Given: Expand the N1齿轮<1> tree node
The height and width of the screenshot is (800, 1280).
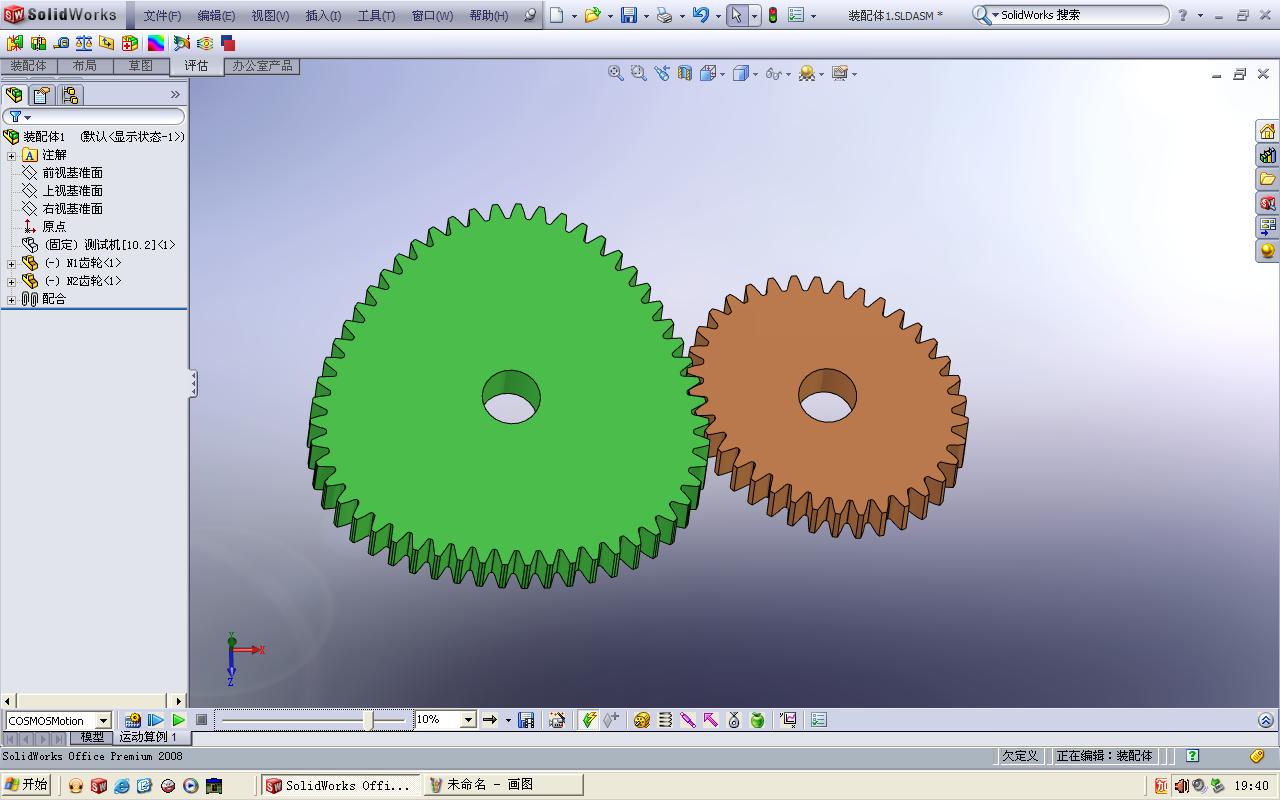Looking at the screenshot, I should click(11, 263).
